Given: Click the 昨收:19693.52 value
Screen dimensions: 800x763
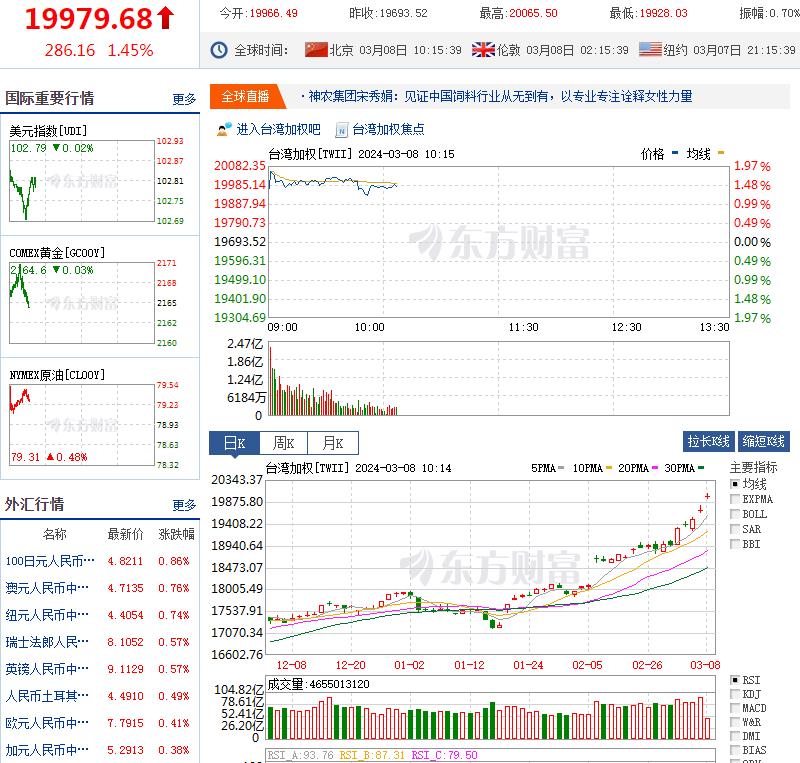Looking at the screenshot, I should 388,13.
